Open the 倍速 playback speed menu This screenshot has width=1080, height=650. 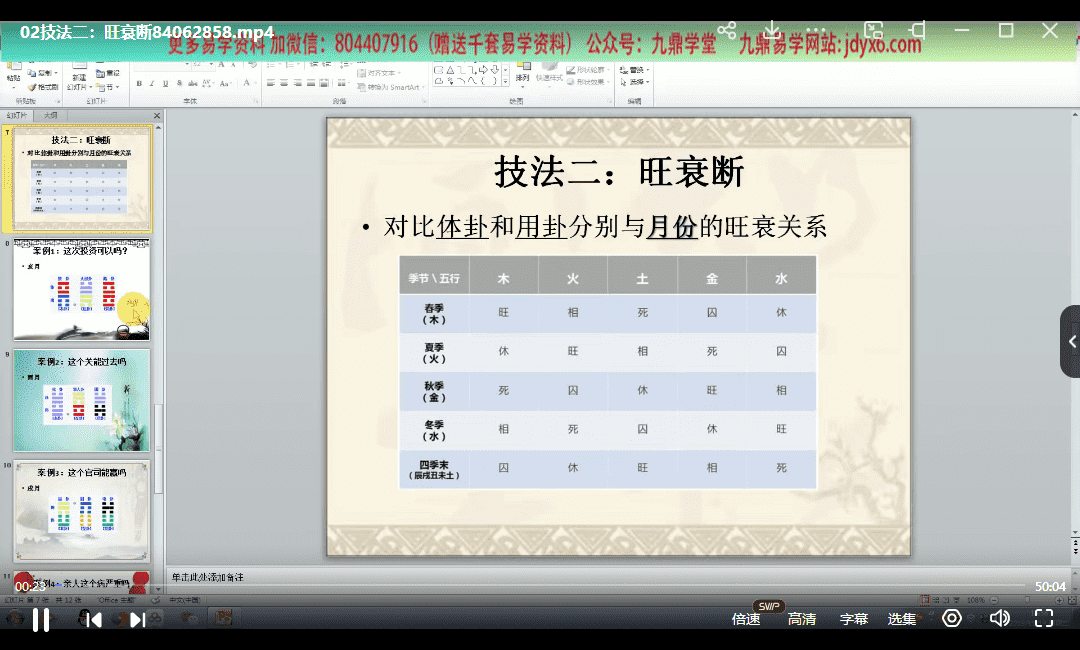click(x=746, y=620)
